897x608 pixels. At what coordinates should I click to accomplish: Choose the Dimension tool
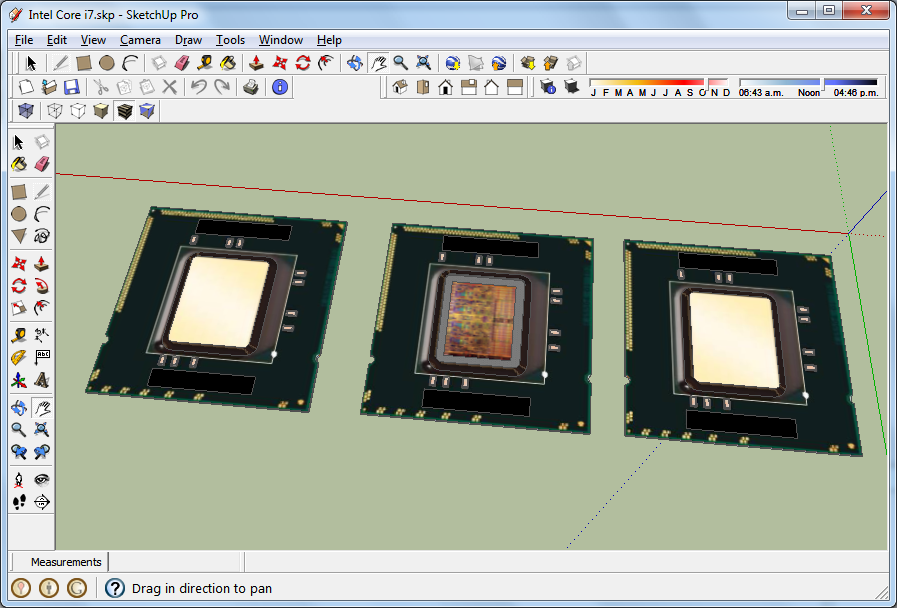click(42, 335)
